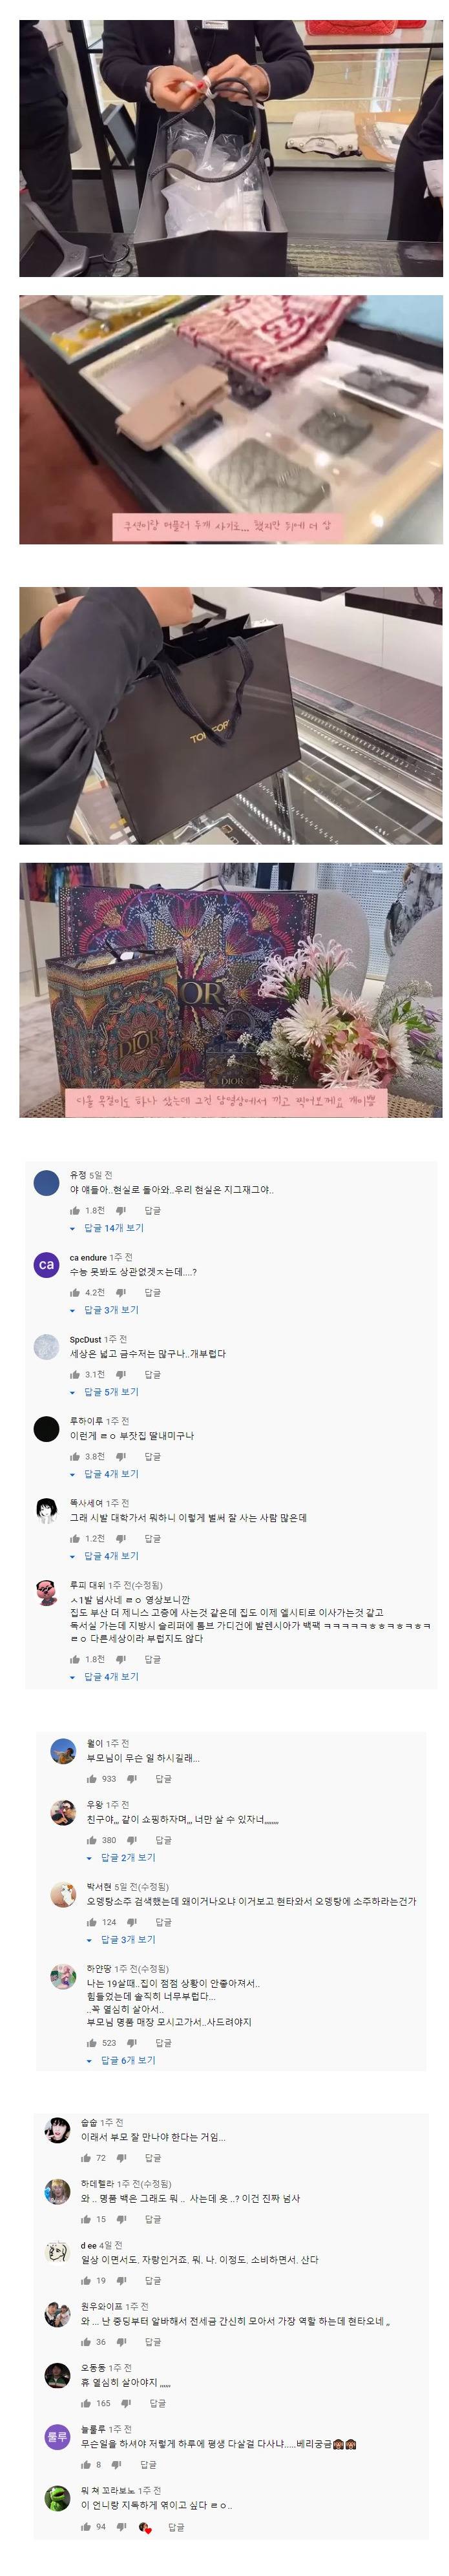This screenshot has width=449, height=2576.
Task: Click 답글 under 박서현's comment
Action: [x=164, y=1922]
